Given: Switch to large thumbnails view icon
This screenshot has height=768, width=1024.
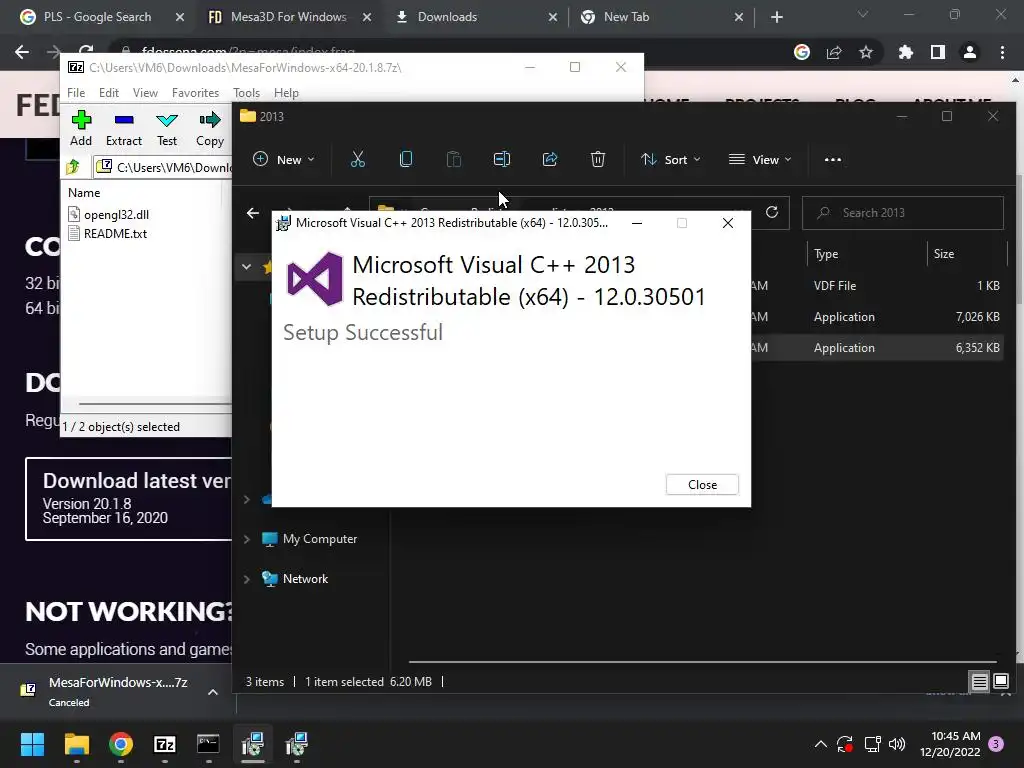Looking at the screenshot, I should pyautogui.click(x=1001, y=682).
